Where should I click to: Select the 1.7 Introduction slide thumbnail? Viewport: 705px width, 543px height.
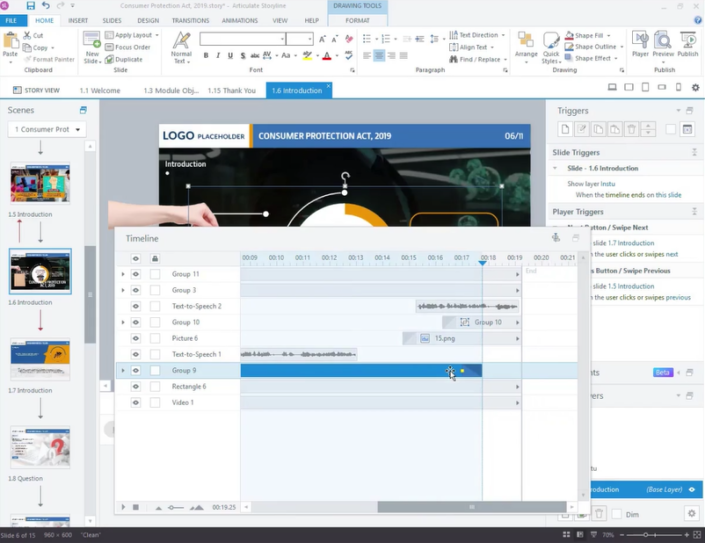click(x=40, y=360)
